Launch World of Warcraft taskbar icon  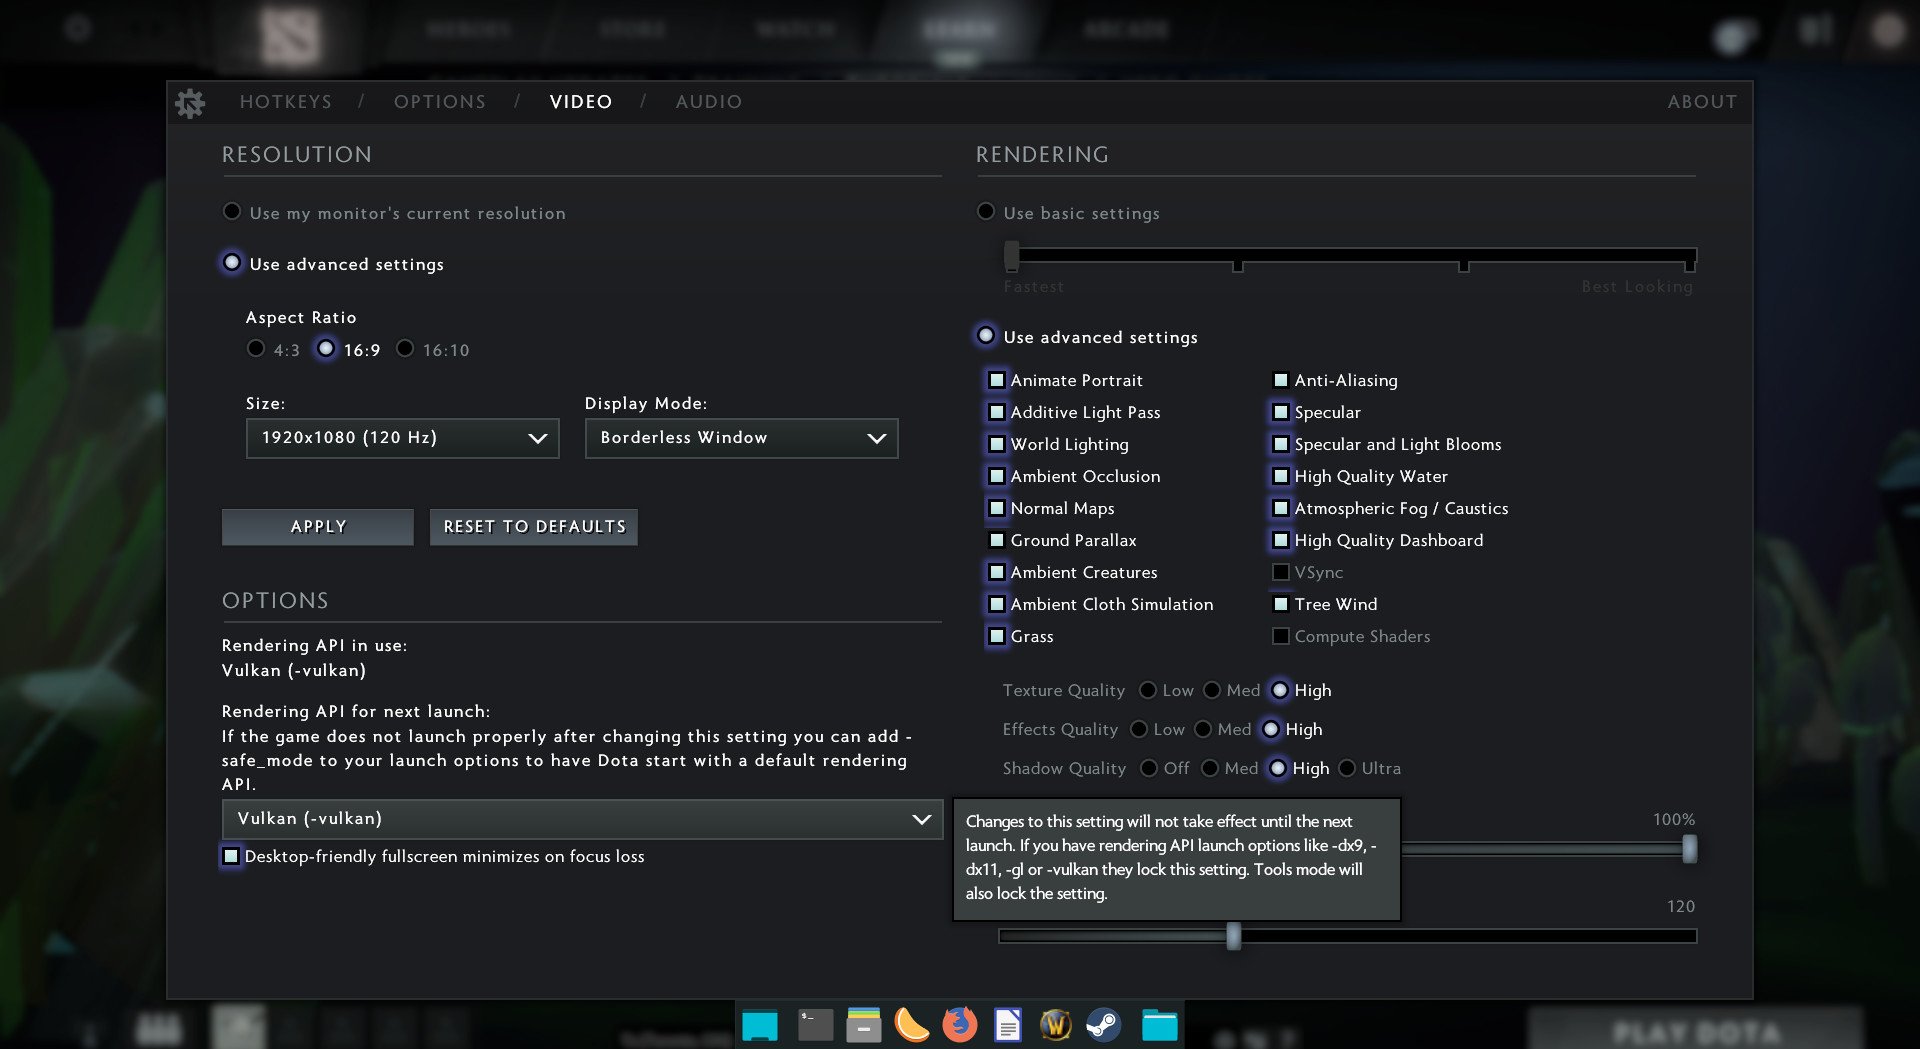(x=1055, y=1025)
